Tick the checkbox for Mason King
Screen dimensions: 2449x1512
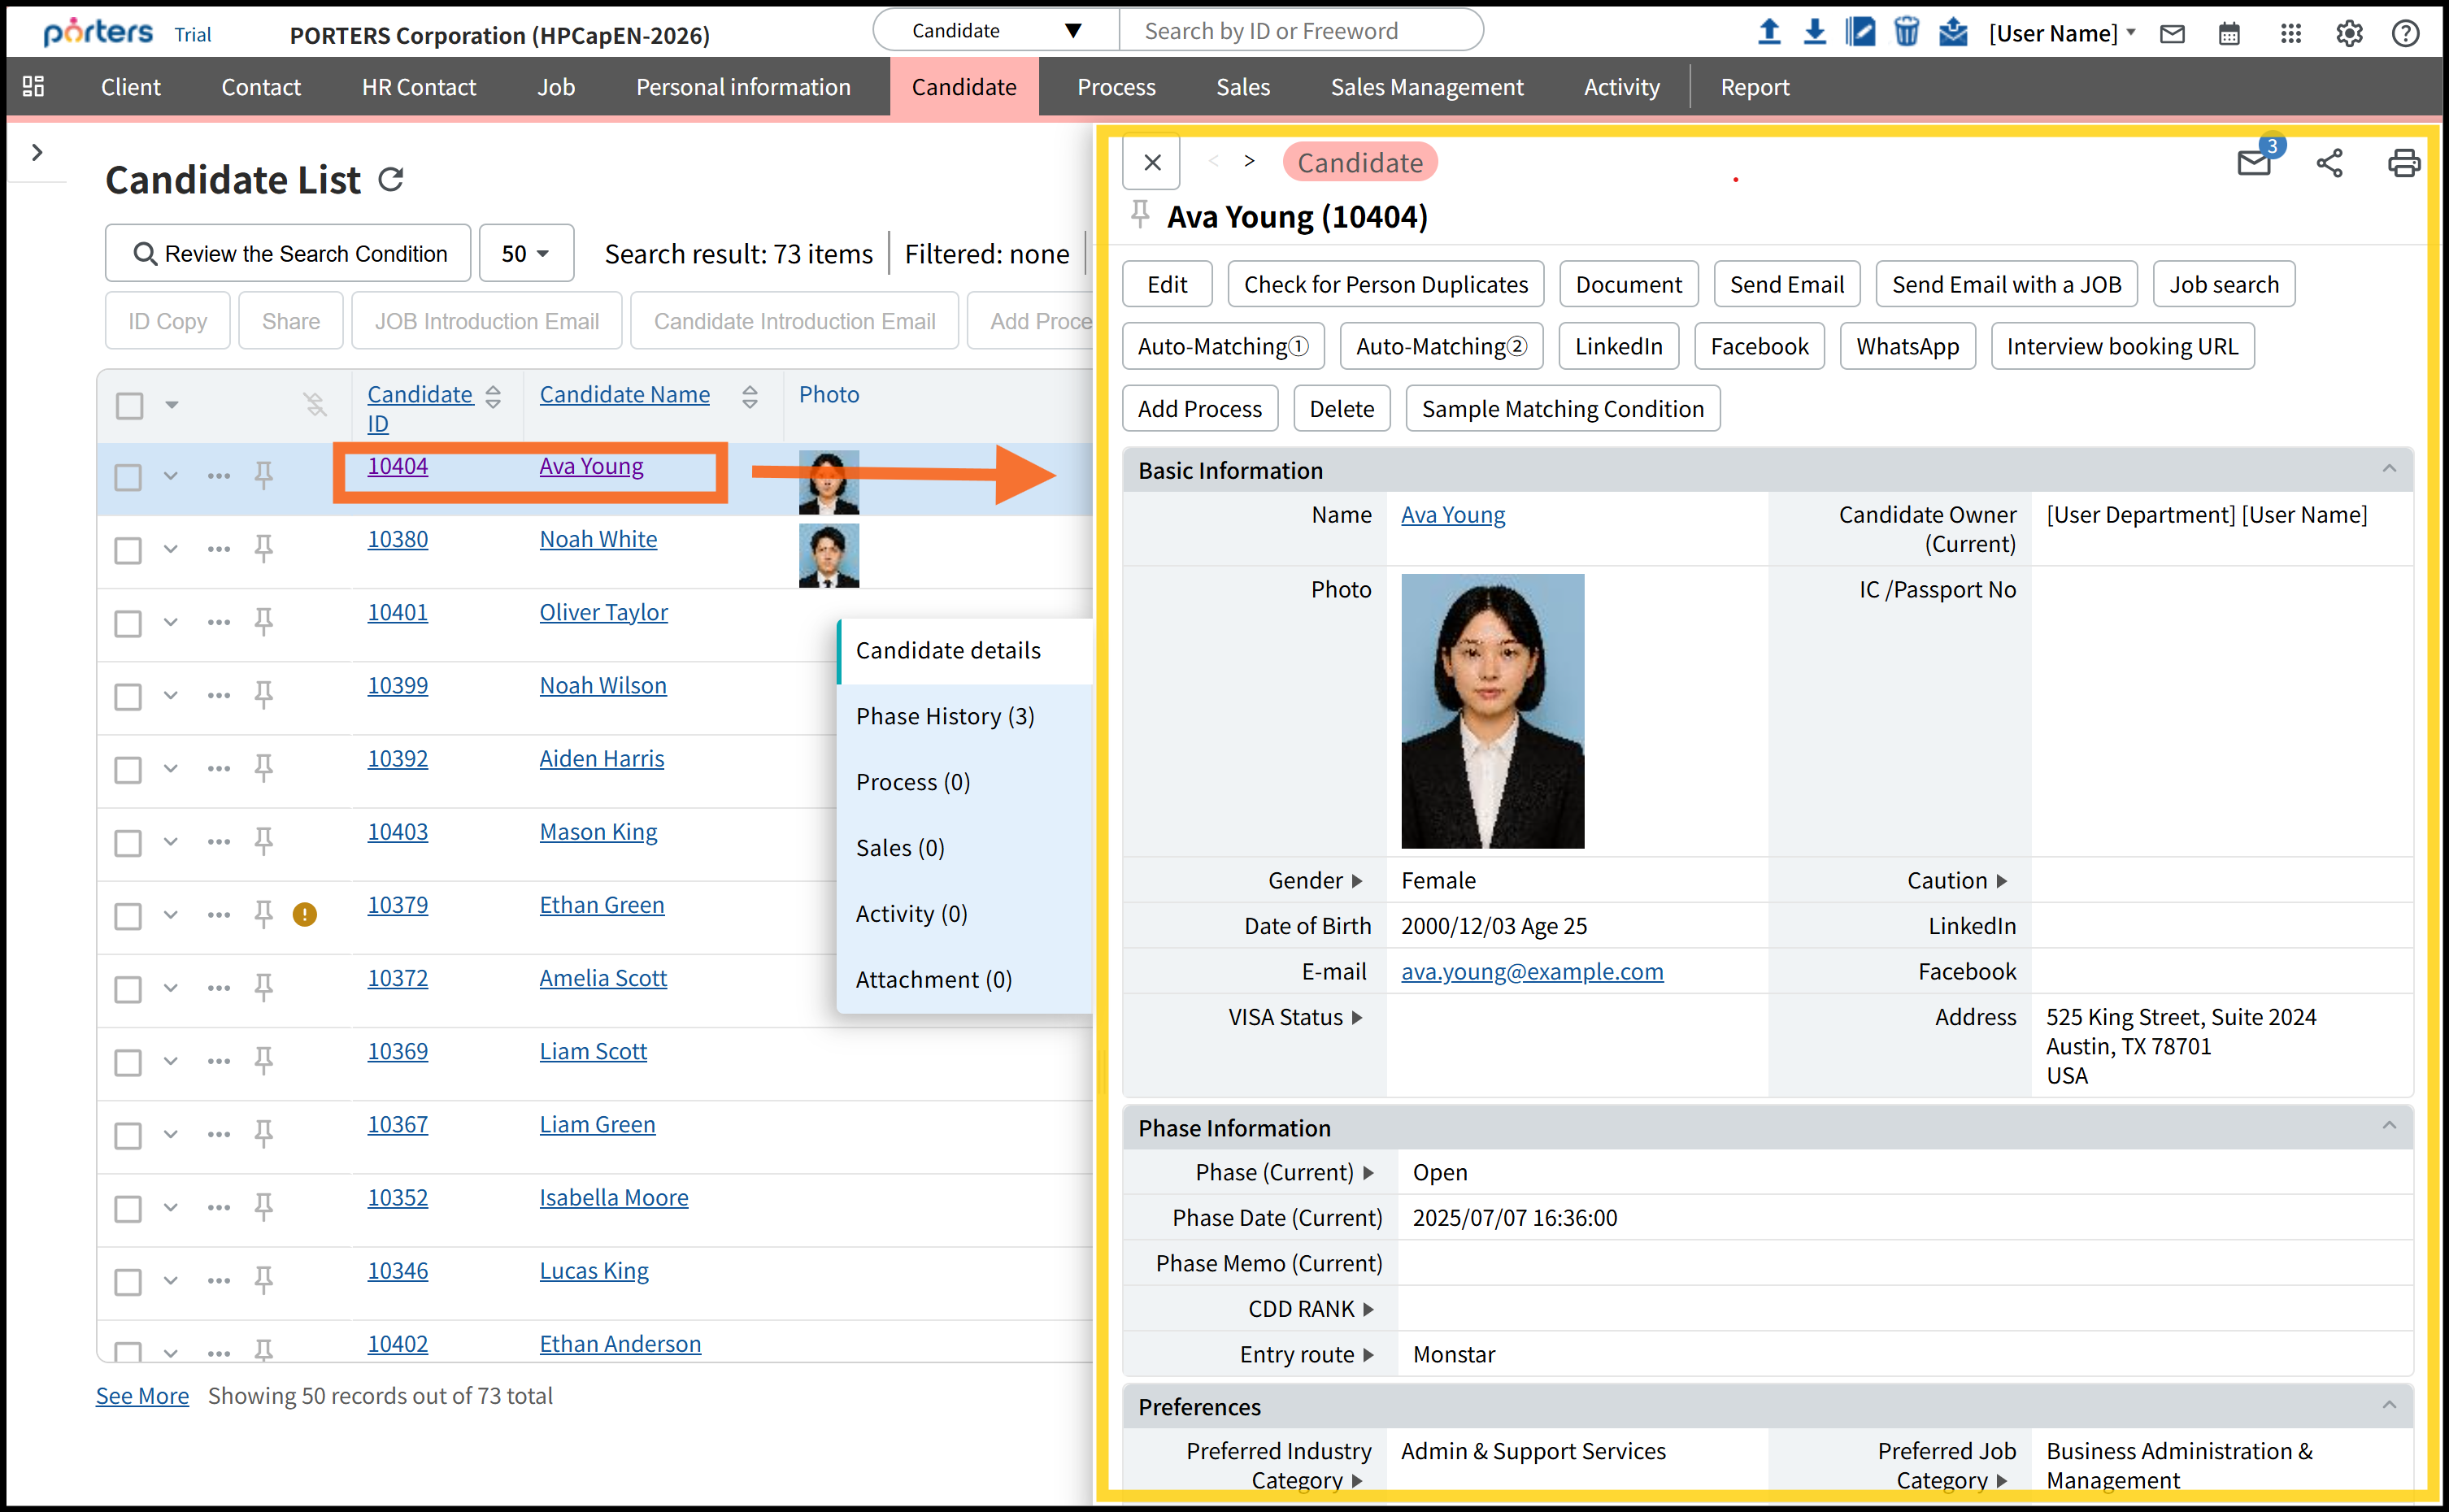click(x=128, y=842)
